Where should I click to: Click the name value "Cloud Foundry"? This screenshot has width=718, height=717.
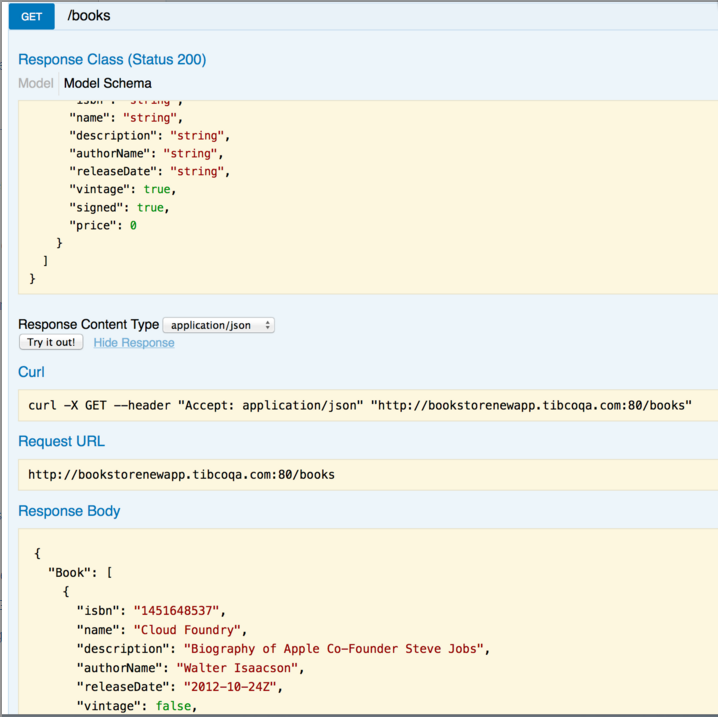tap(187, 630)
